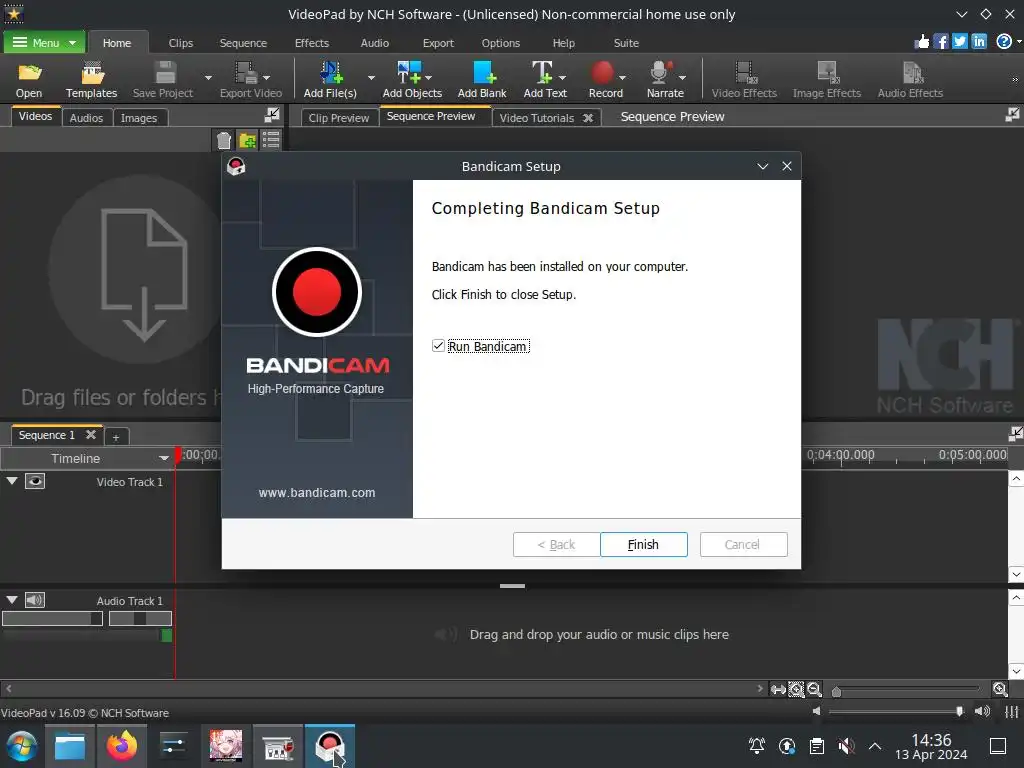Open the Add File(s) dropdown arrow

(371, 78)
